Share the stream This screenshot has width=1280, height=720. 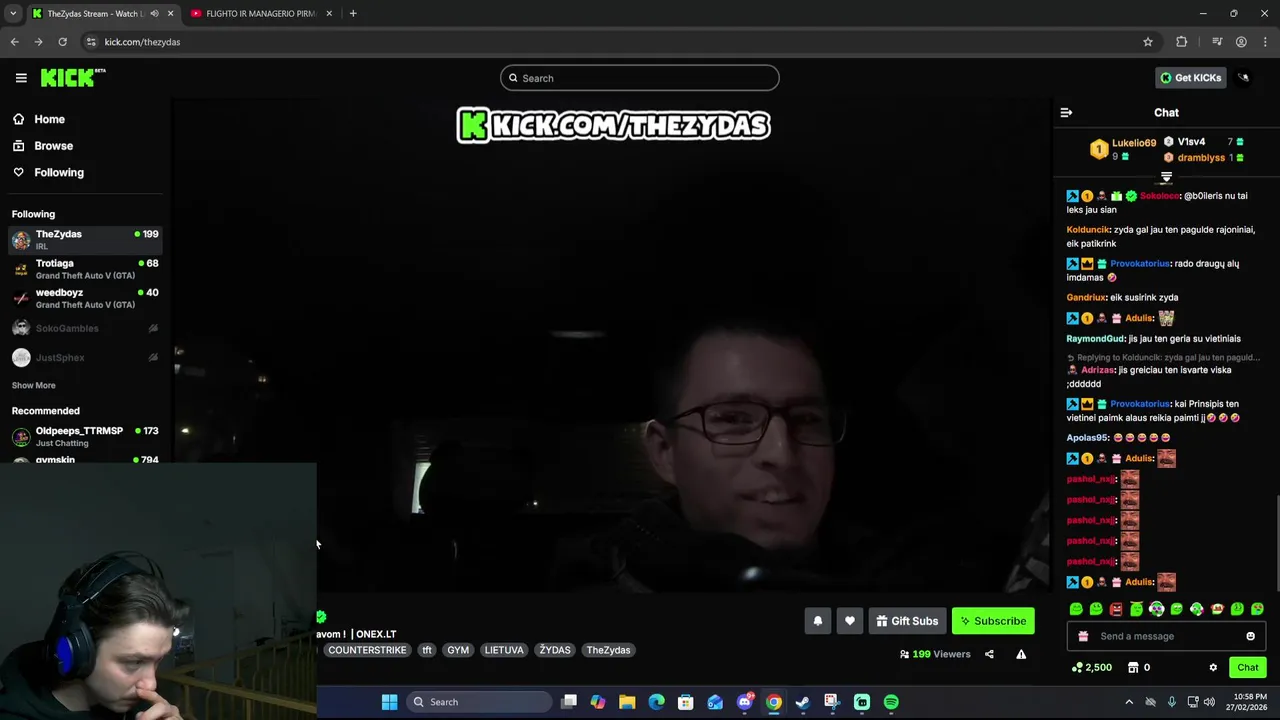pyautogui.click(x=989, y=654)
